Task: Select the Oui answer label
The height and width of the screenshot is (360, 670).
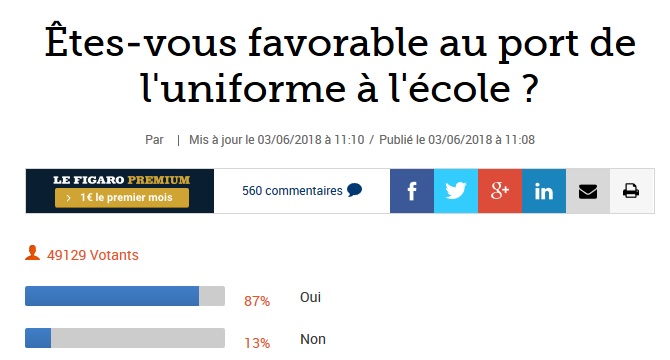Action: (310, 297)
